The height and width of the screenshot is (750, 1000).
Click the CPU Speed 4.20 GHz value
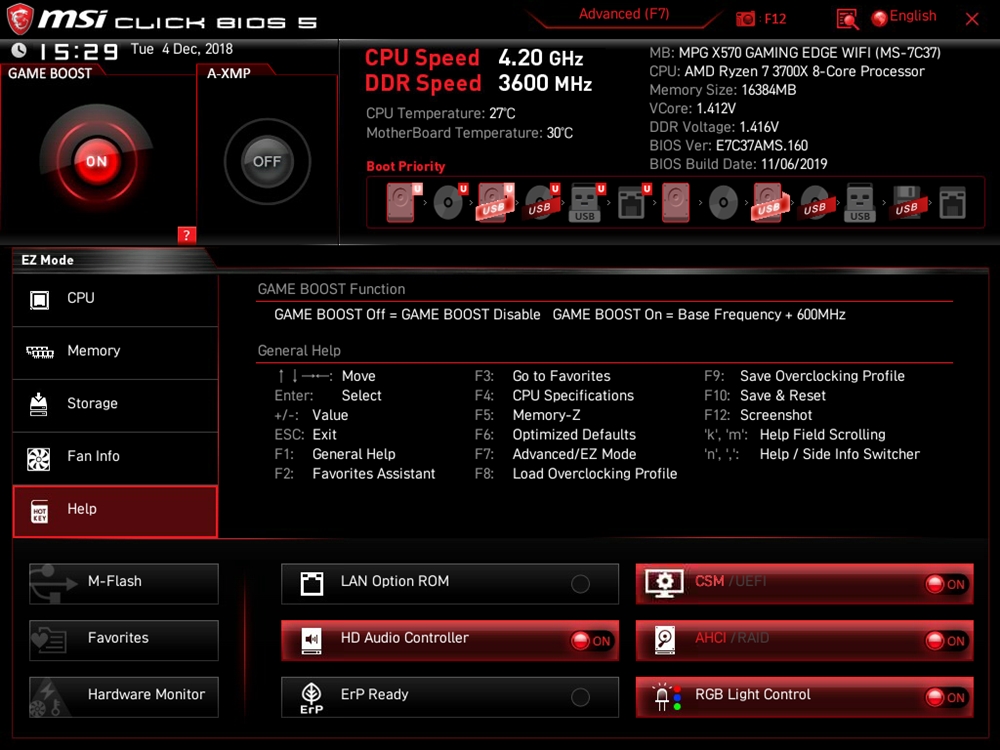(x=541, y=58)
